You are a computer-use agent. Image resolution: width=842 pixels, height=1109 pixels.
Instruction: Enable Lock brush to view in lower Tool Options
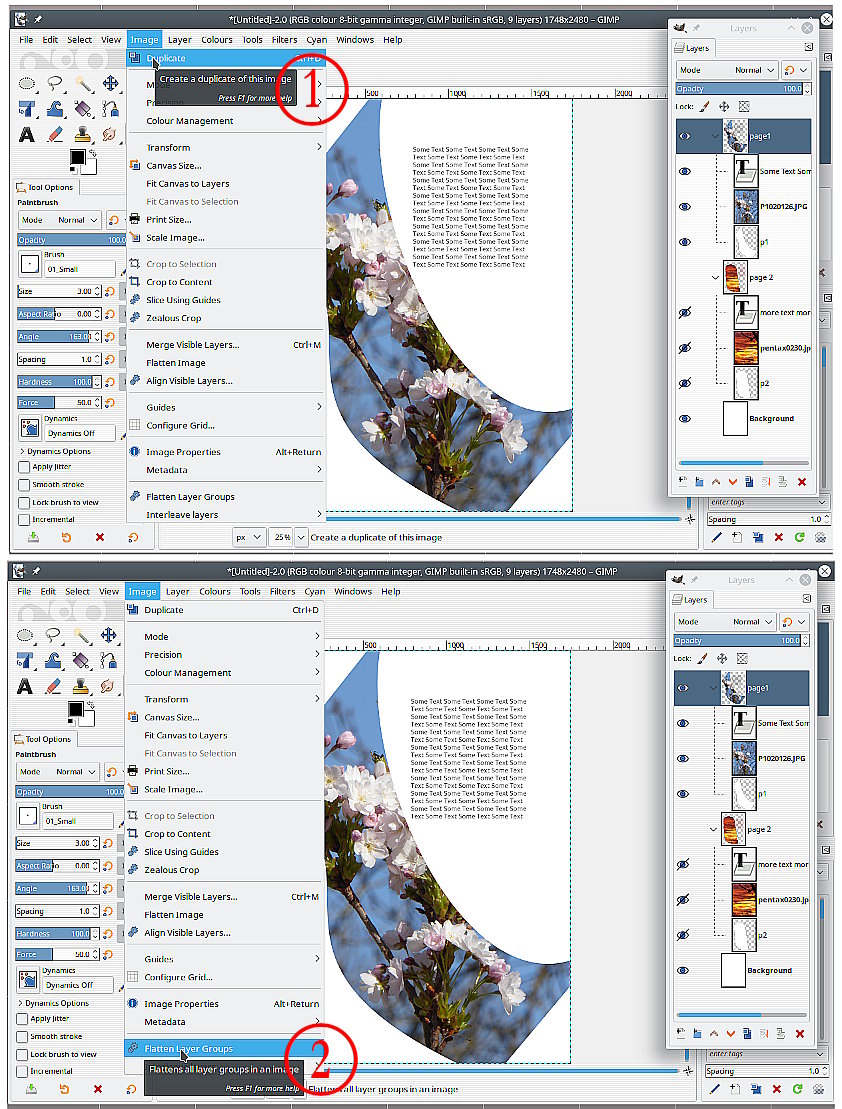[22, 1054]
